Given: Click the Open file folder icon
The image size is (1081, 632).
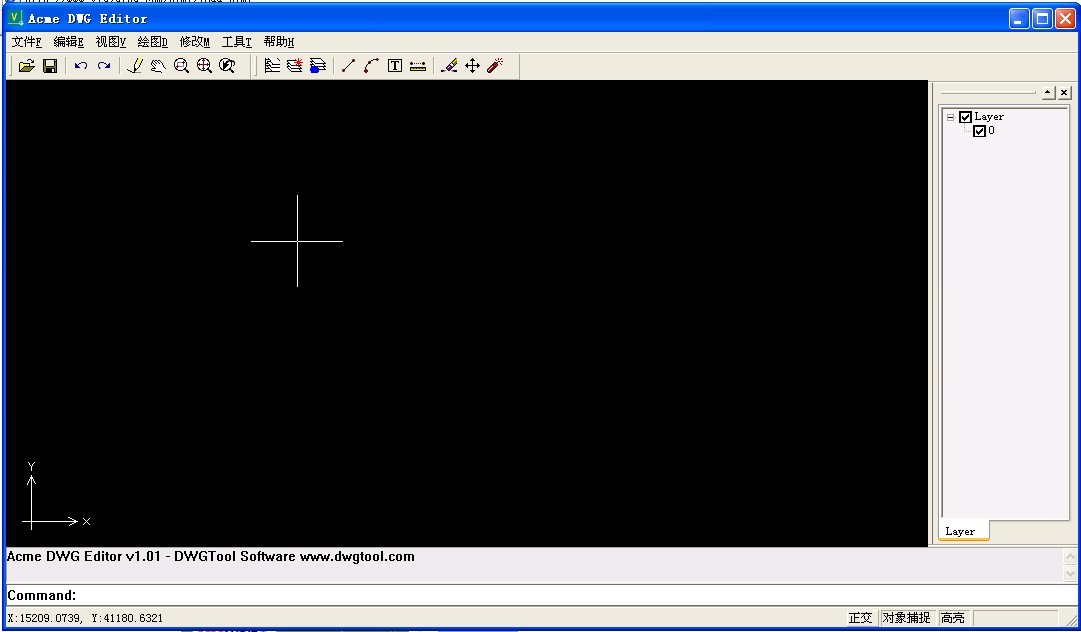Looking at the screenshot, I should pyautogui.click(x=27, y=66).
